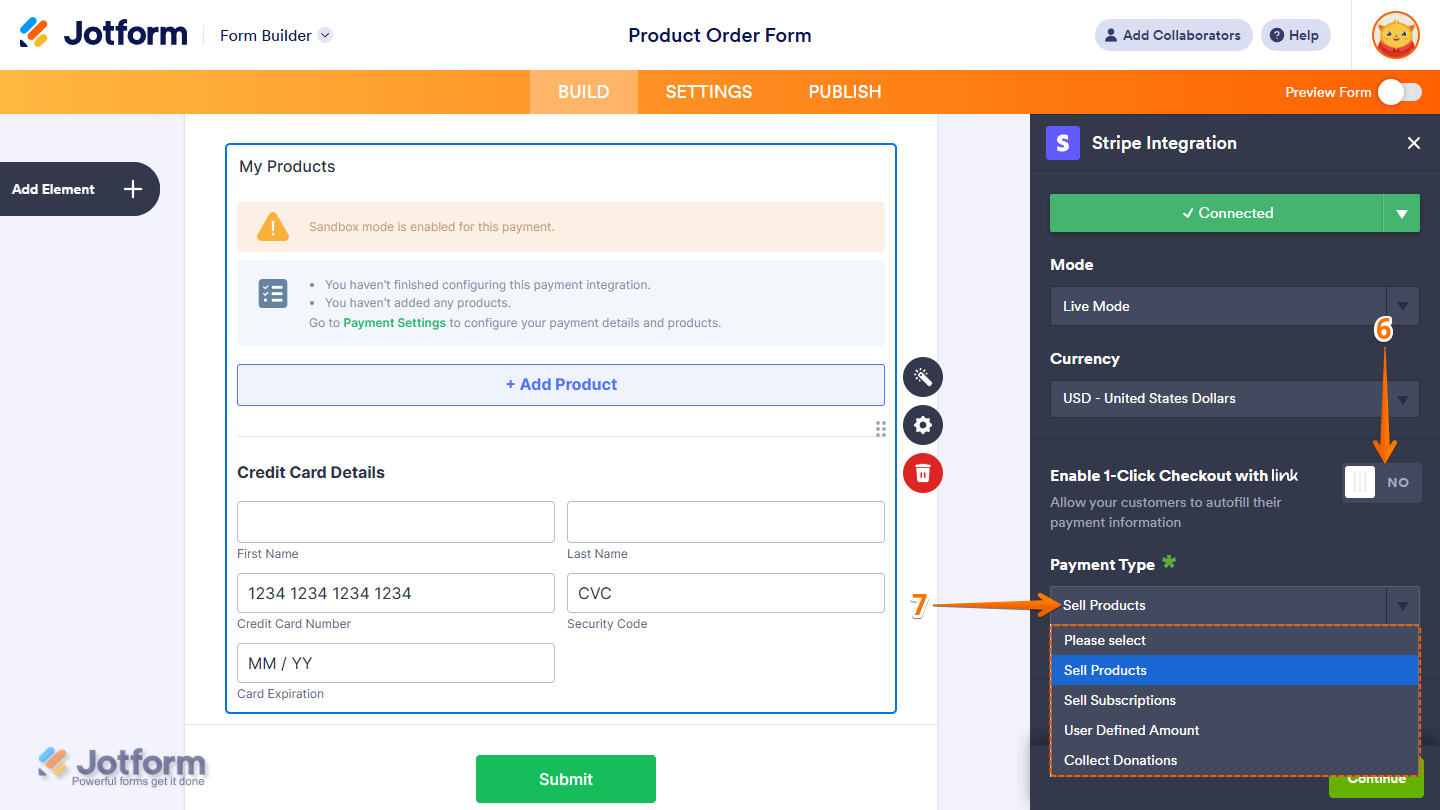Screen dimensions: 1440x810
Task: Click the Stripe logo in the integration panel
Action: [1063, 143]
